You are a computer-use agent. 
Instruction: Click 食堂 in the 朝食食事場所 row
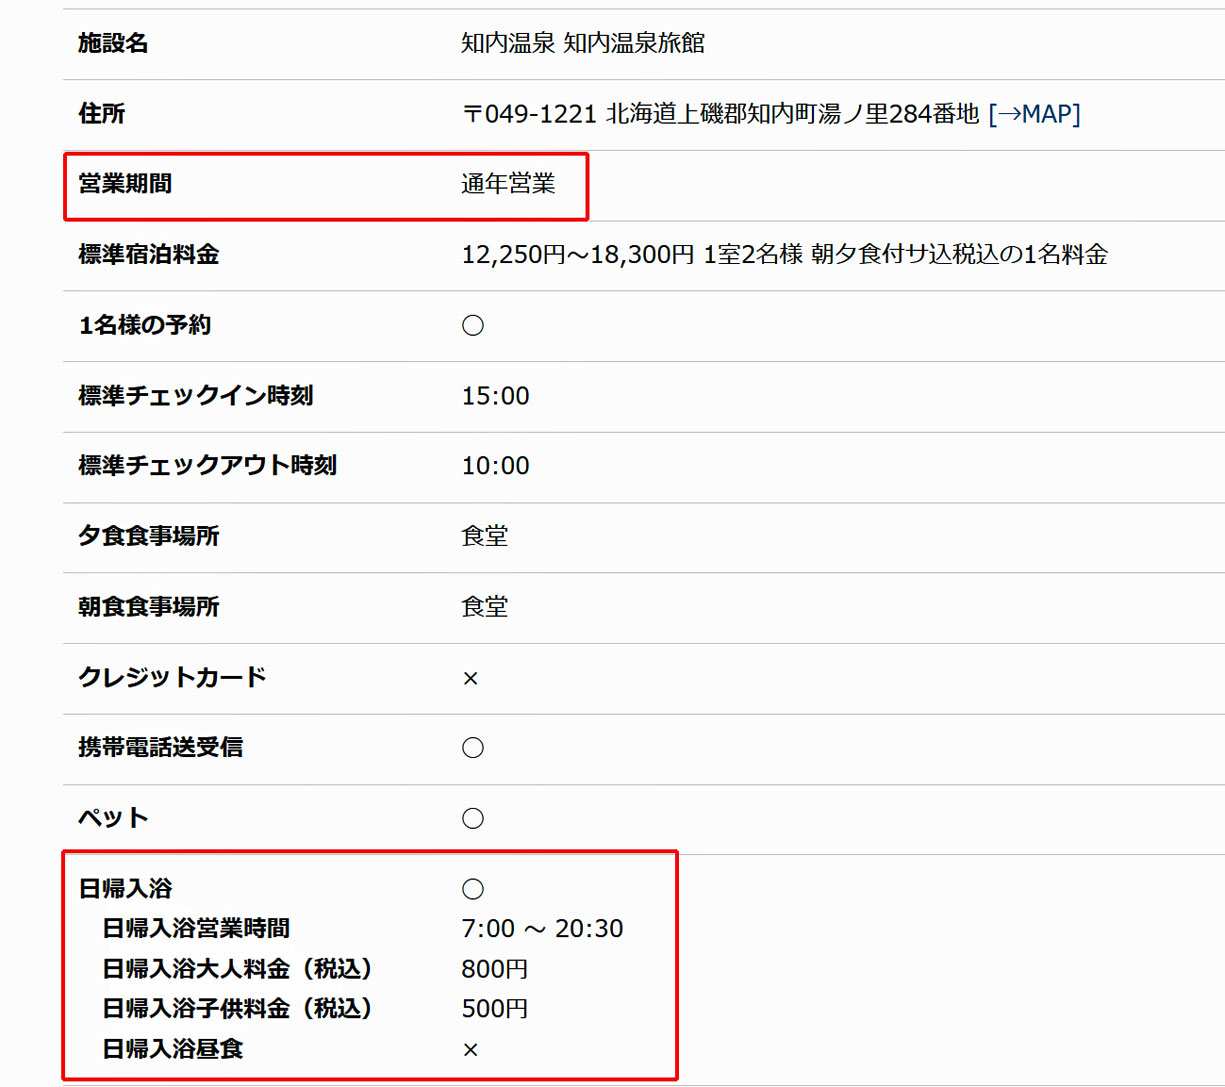tap(485, 607)
